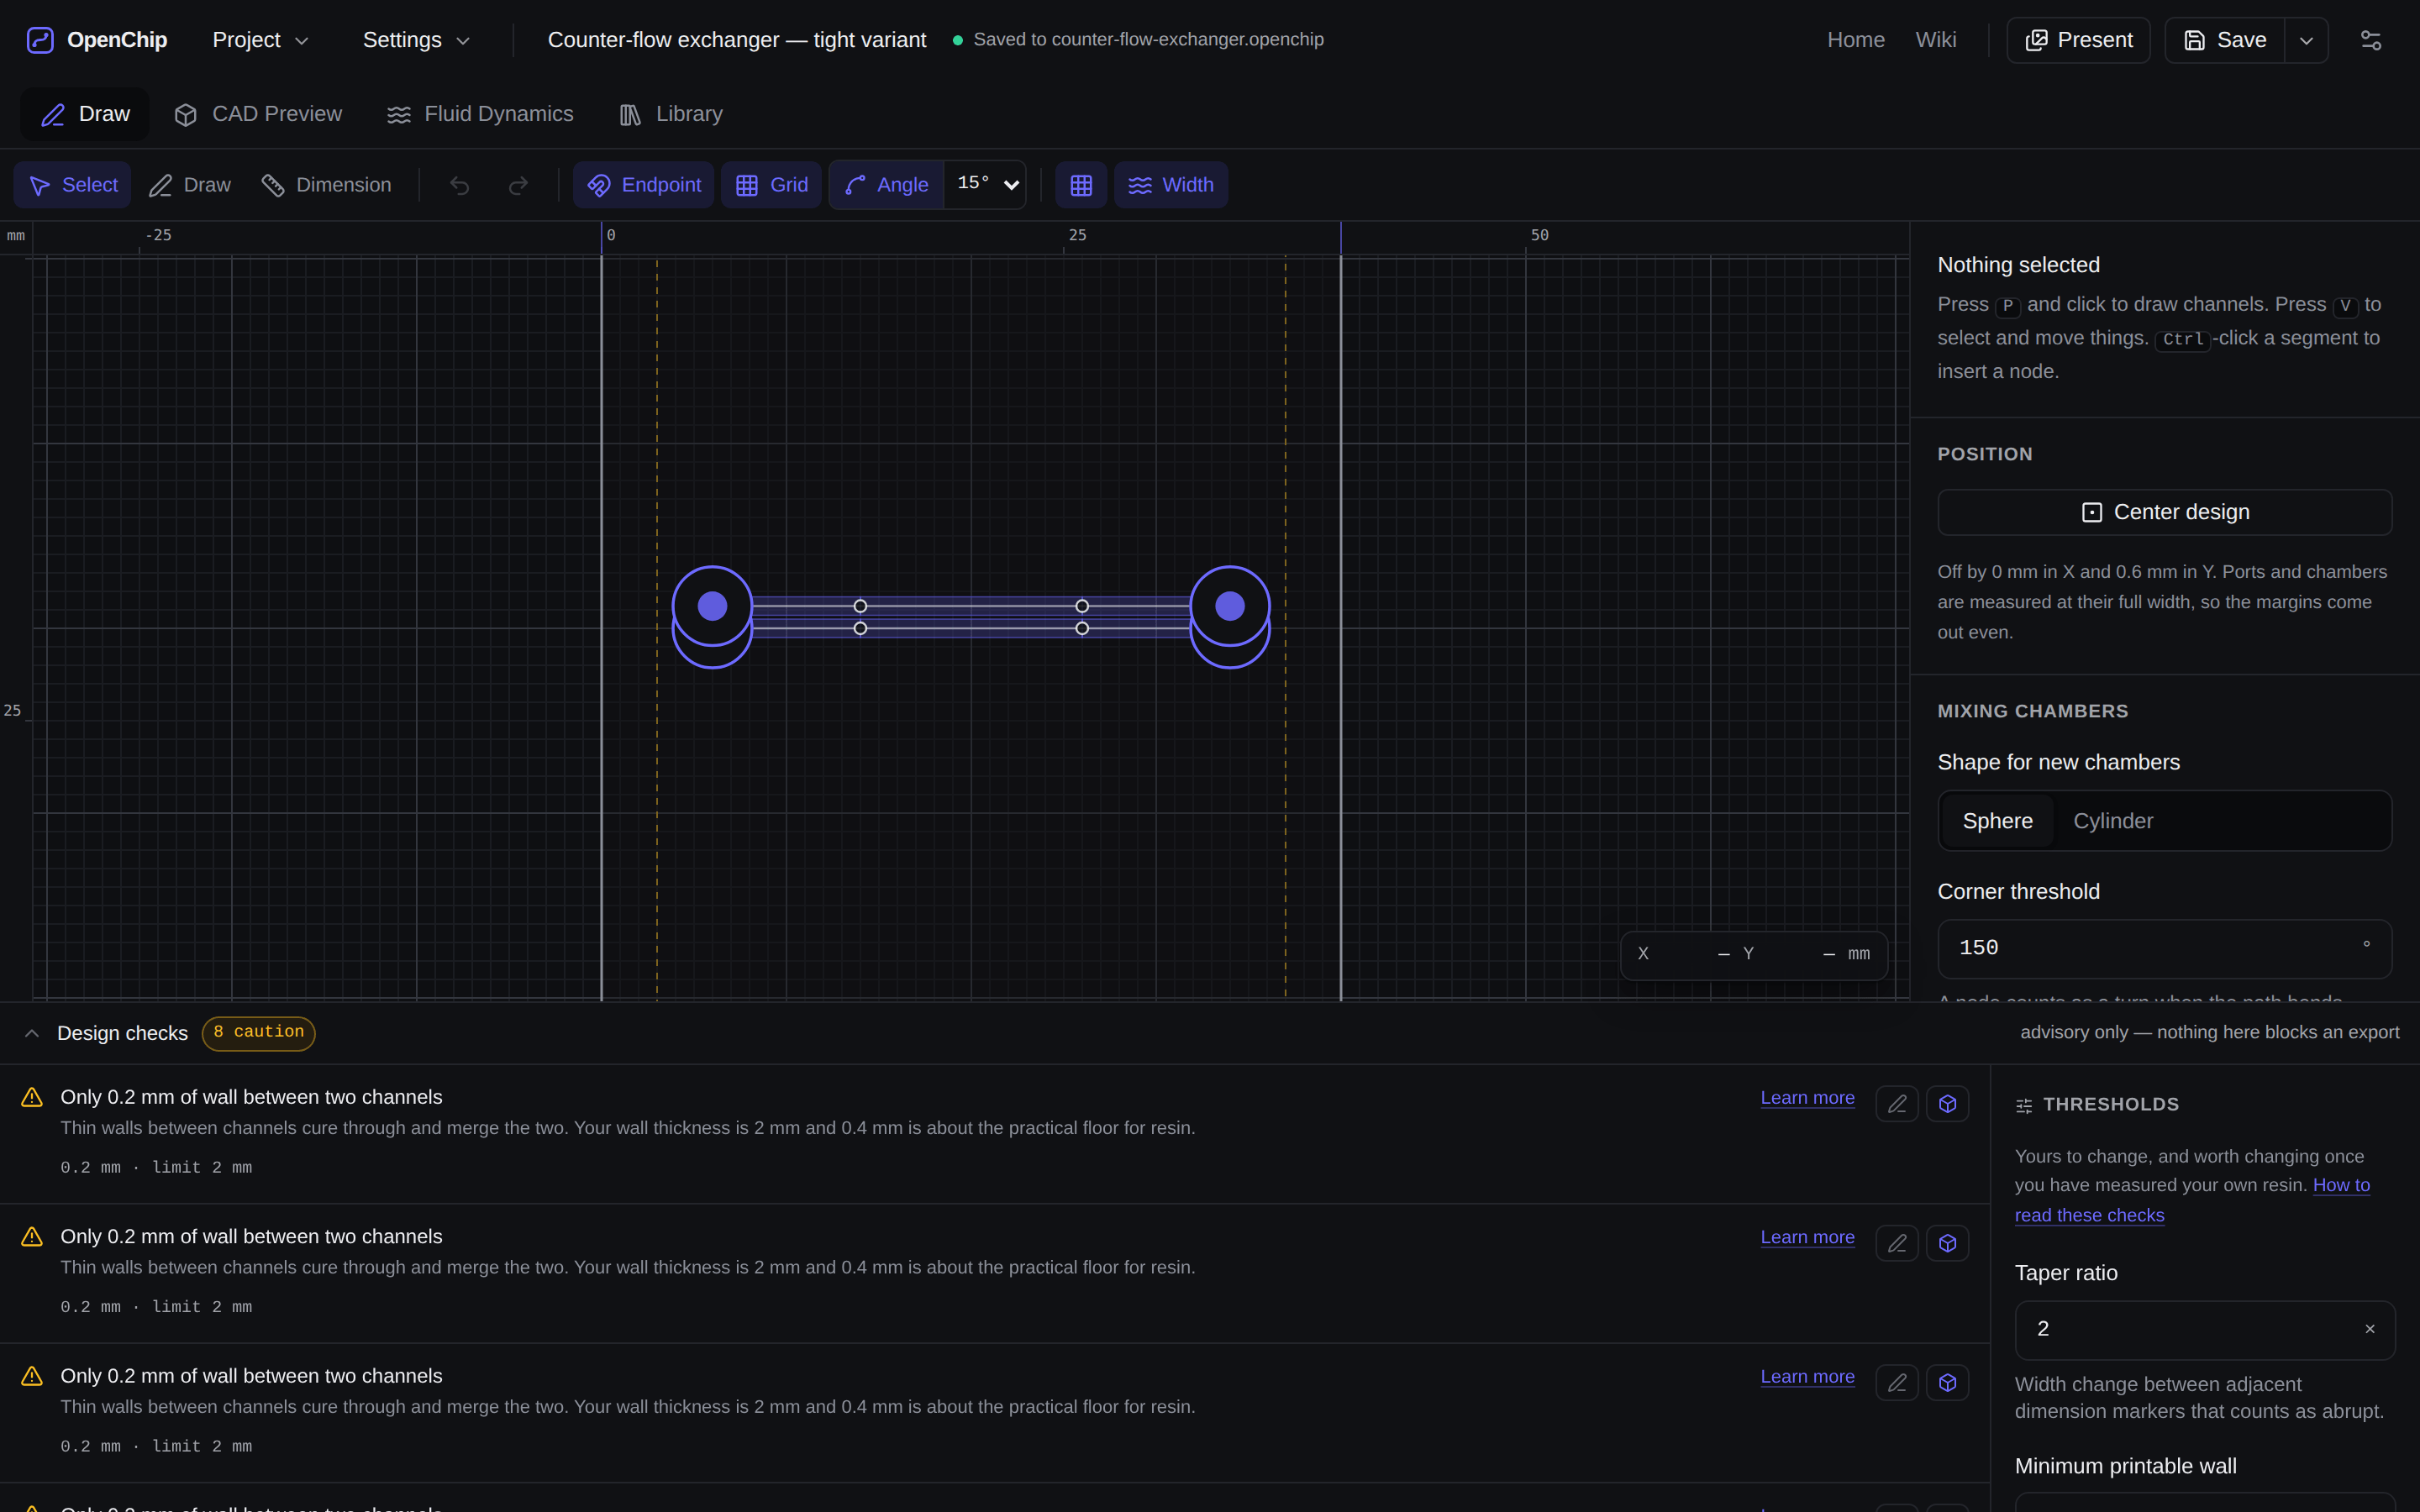Screen dimensions: 2420x1512
Task: Click the design title 'Counter-flow exchanger — tight variant'
Action: pyautogui.click(x=737, y=40)
